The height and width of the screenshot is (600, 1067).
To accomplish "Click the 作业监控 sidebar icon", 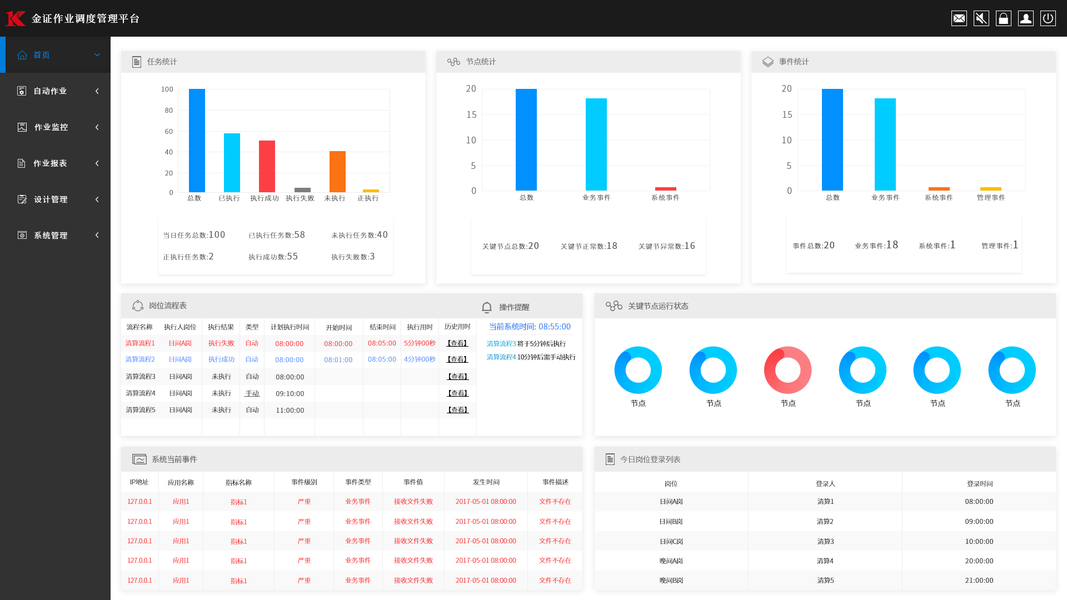I will (22, 127).
